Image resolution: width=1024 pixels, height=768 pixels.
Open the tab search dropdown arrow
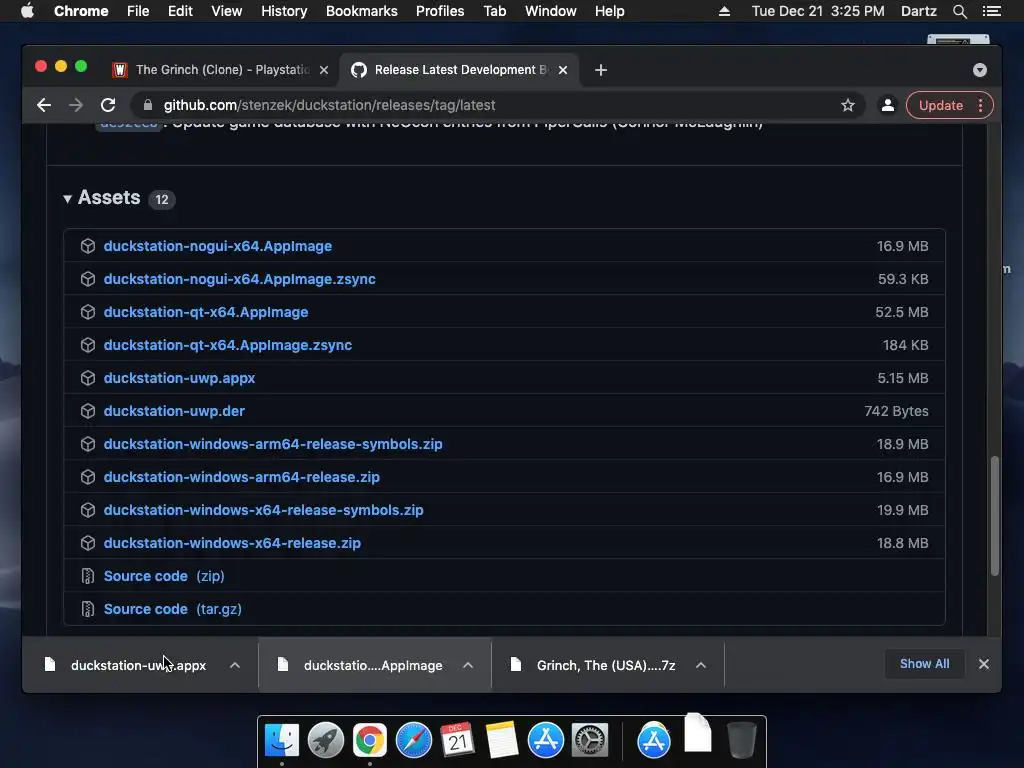[x=980, y=70]
